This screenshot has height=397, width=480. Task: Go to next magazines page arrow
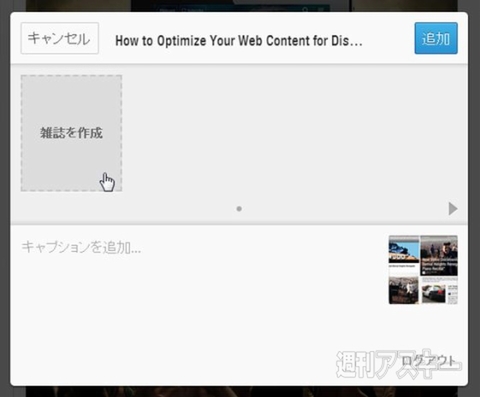click(453, 209)
